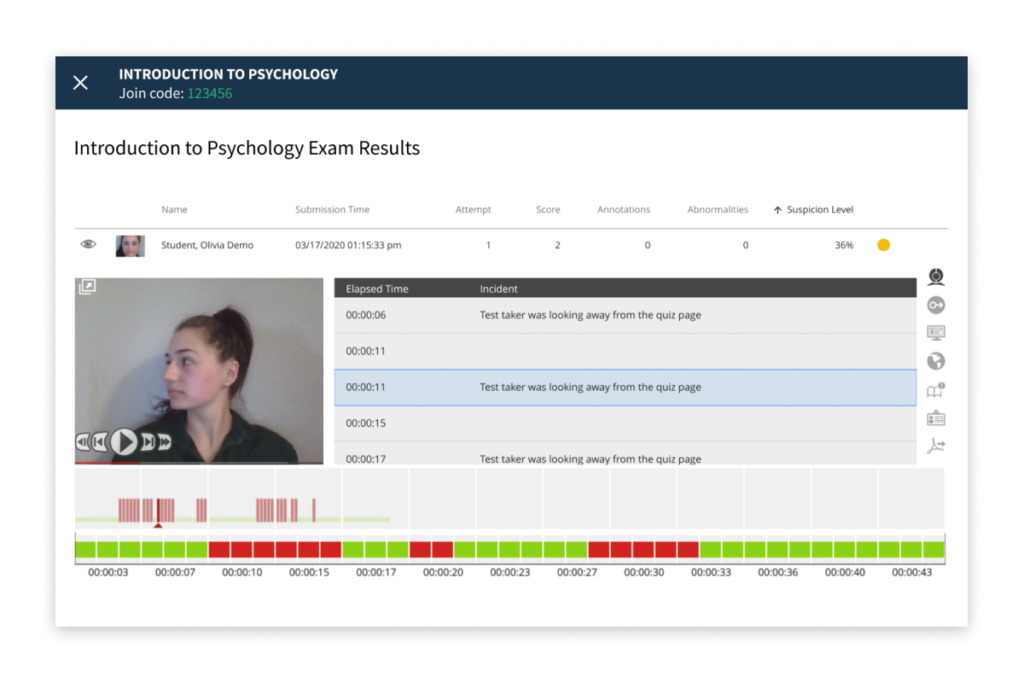Sort by Submission Time column

pos(332,210)
